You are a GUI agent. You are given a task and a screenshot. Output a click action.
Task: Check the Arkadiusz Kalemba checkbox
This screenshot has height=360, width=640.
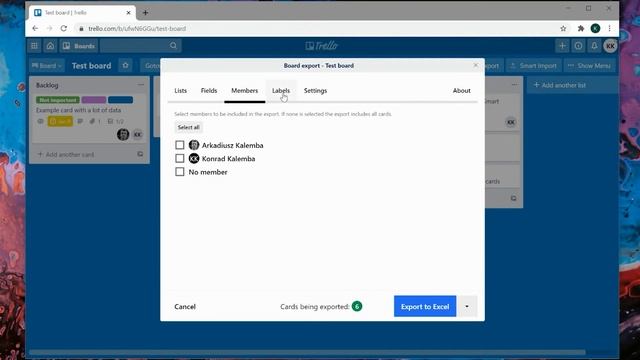pyautogui.click(x=180, y=145)
